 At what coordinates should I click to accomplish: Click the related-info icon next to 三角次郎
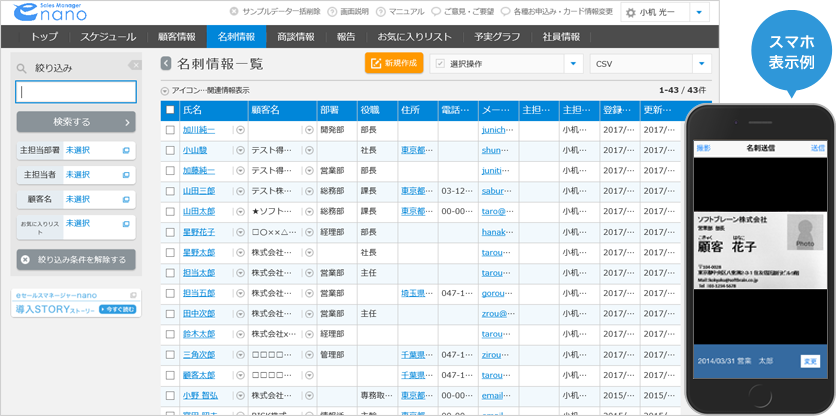(240, 355)
